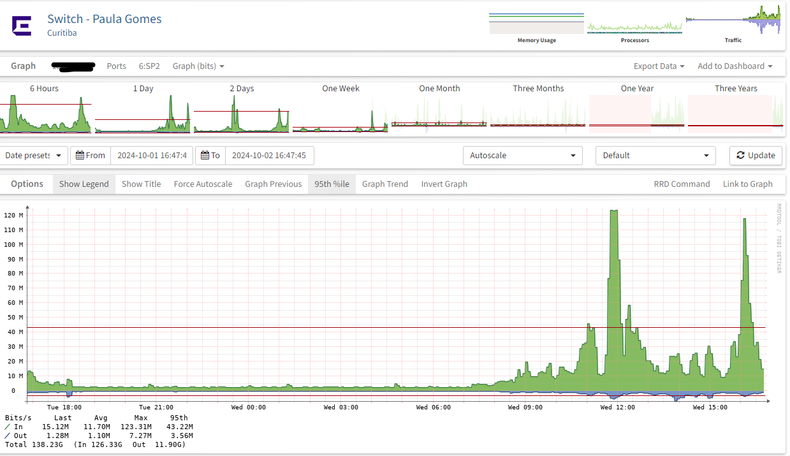This screenshot has width=790, height=456.
Task: Expand the Export Data menu
Action: pos(658,66)
